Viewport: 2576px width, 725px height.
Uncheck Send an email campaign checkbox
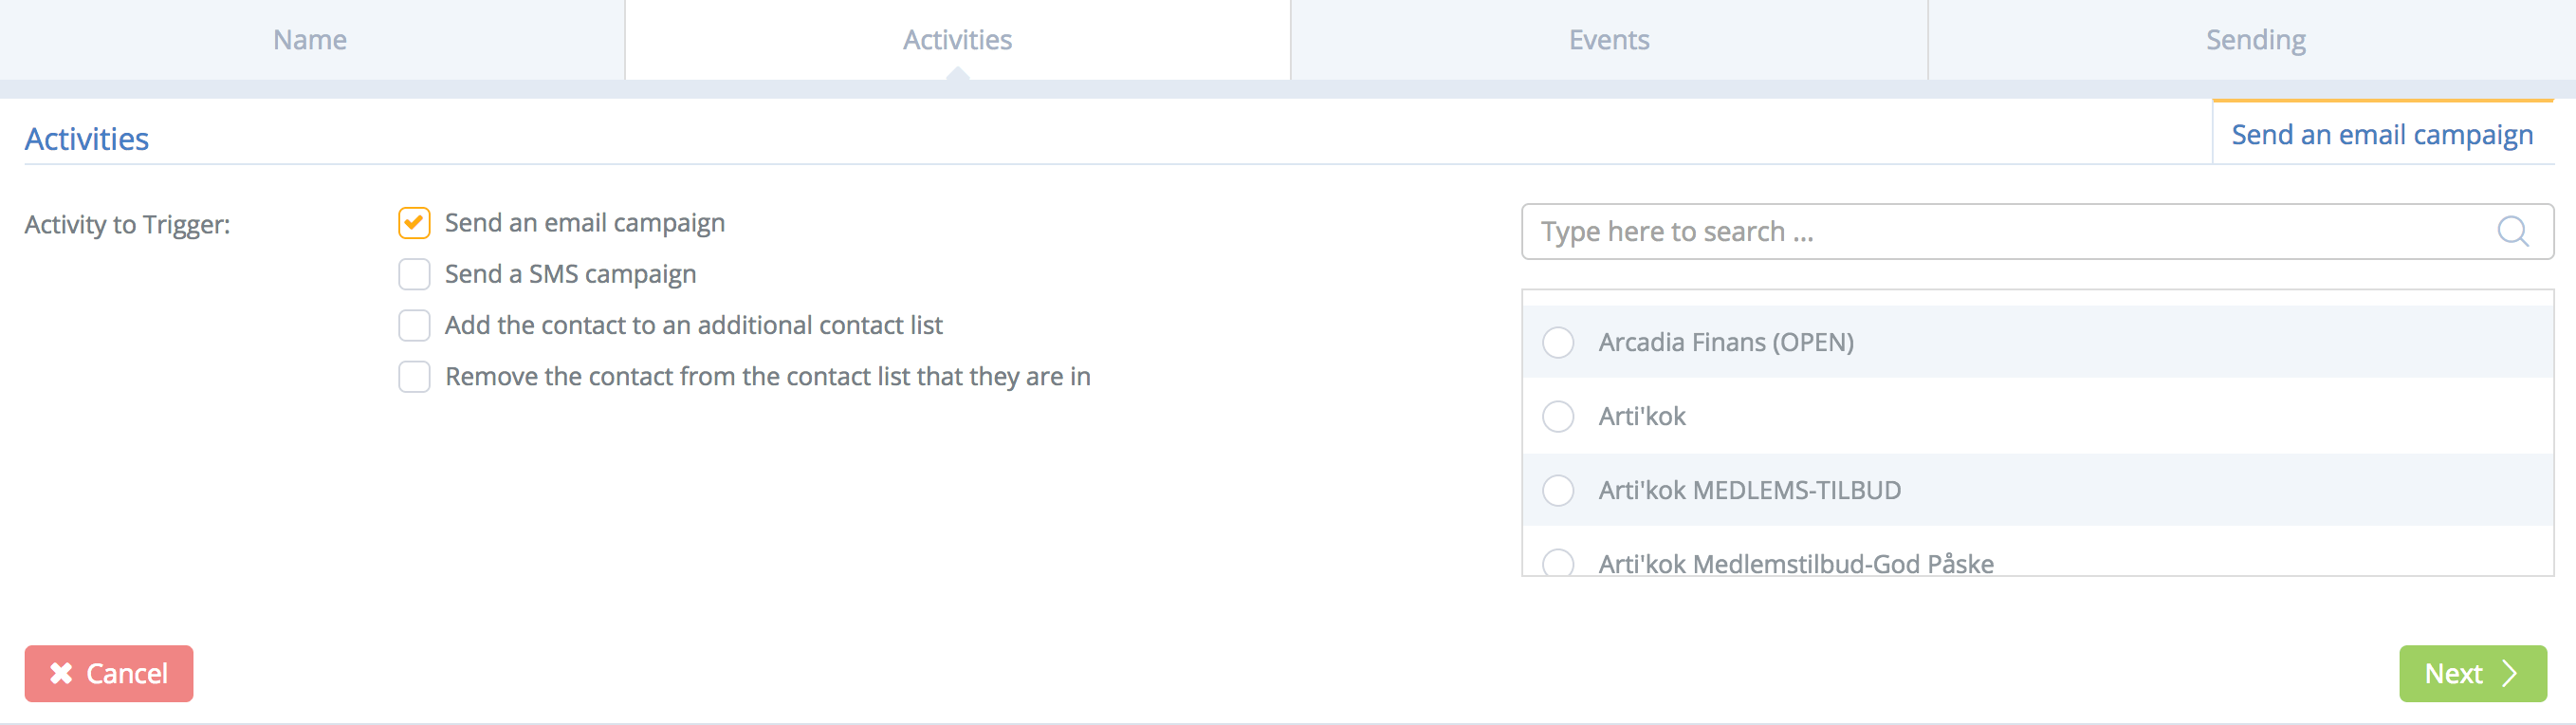[x=414, y=223]
